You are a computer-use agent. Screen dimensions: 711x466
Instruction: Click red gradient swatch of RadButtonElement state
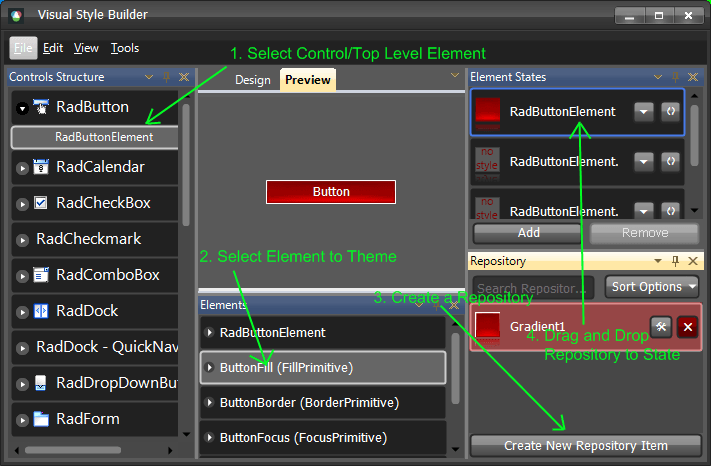pyautogui.click(x=487, y=112)
